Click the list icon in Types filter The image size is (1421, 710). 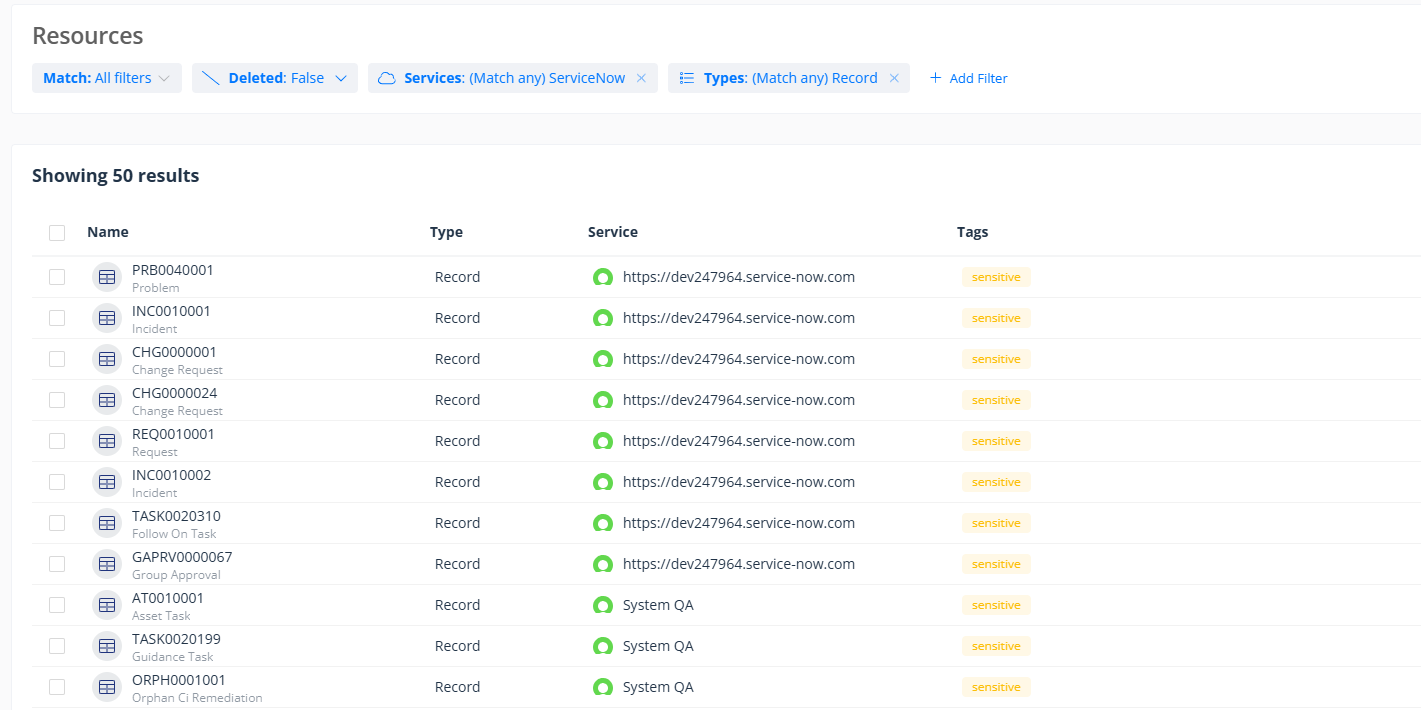click(687, 78)
